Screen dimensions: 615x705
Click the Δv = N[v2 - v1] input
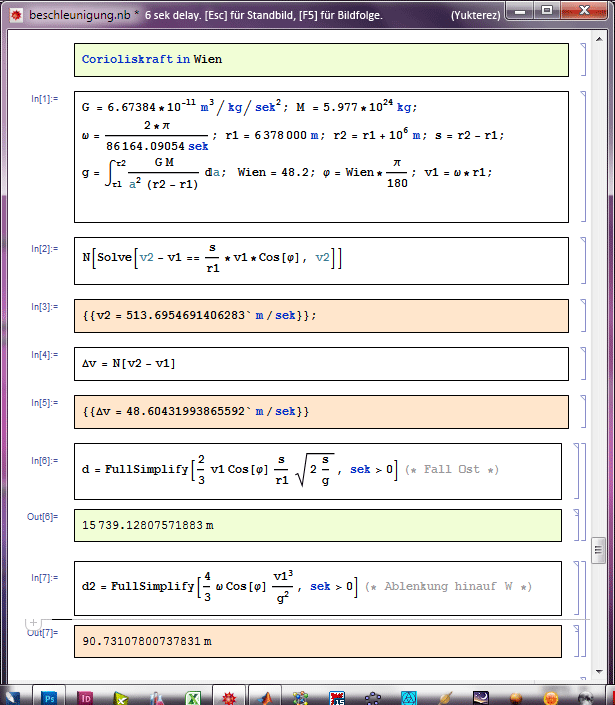point(129,364)
